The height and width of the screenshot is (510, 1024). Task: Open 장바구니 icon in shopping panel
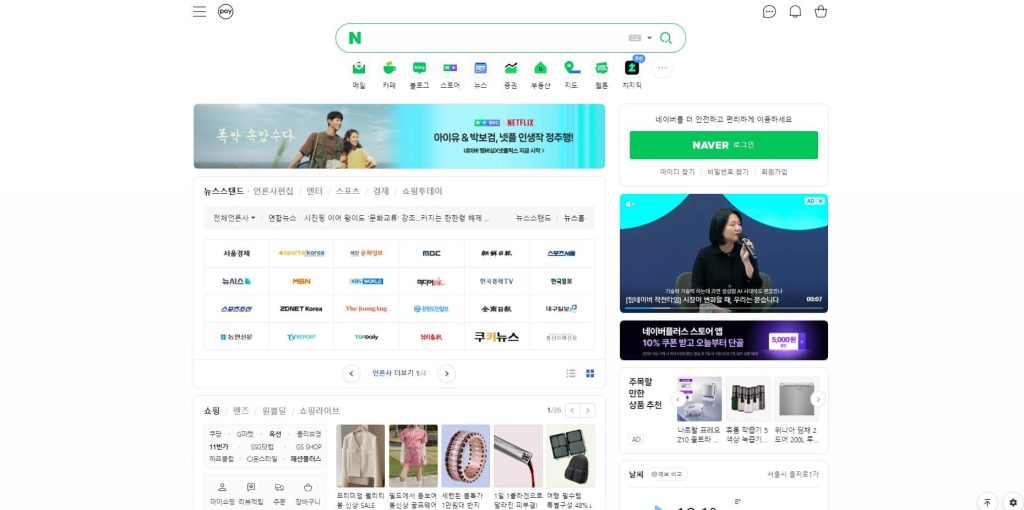point(308,487)
